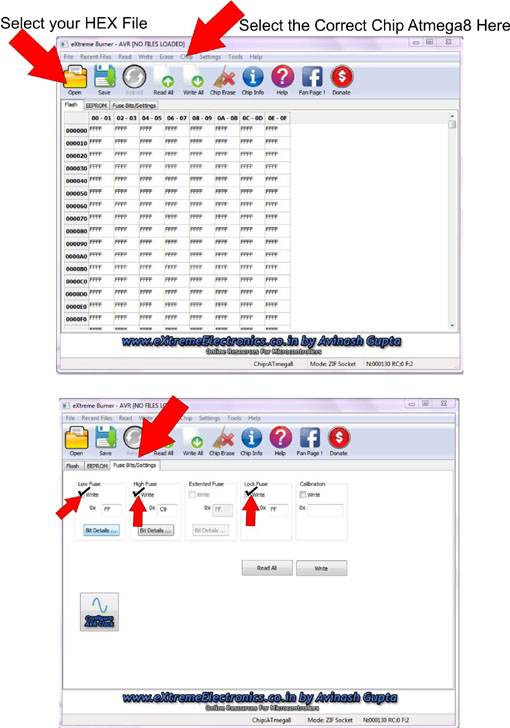
Task: Open the Tools menu in the Fuse Bits window
Action: [x=234, y=418]
